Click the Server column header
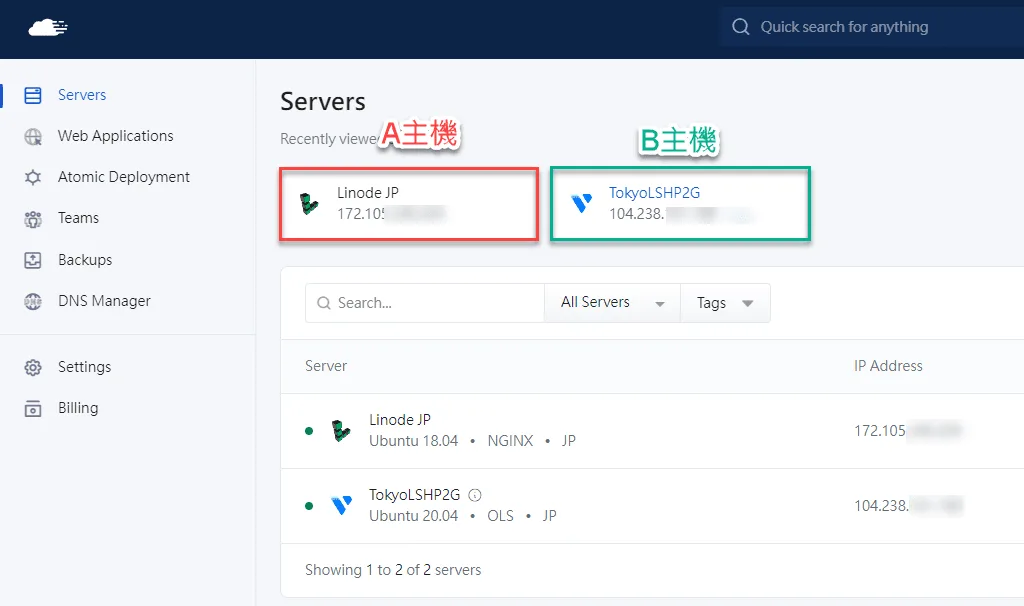The image size is (1024, 606). click(326, 366)
